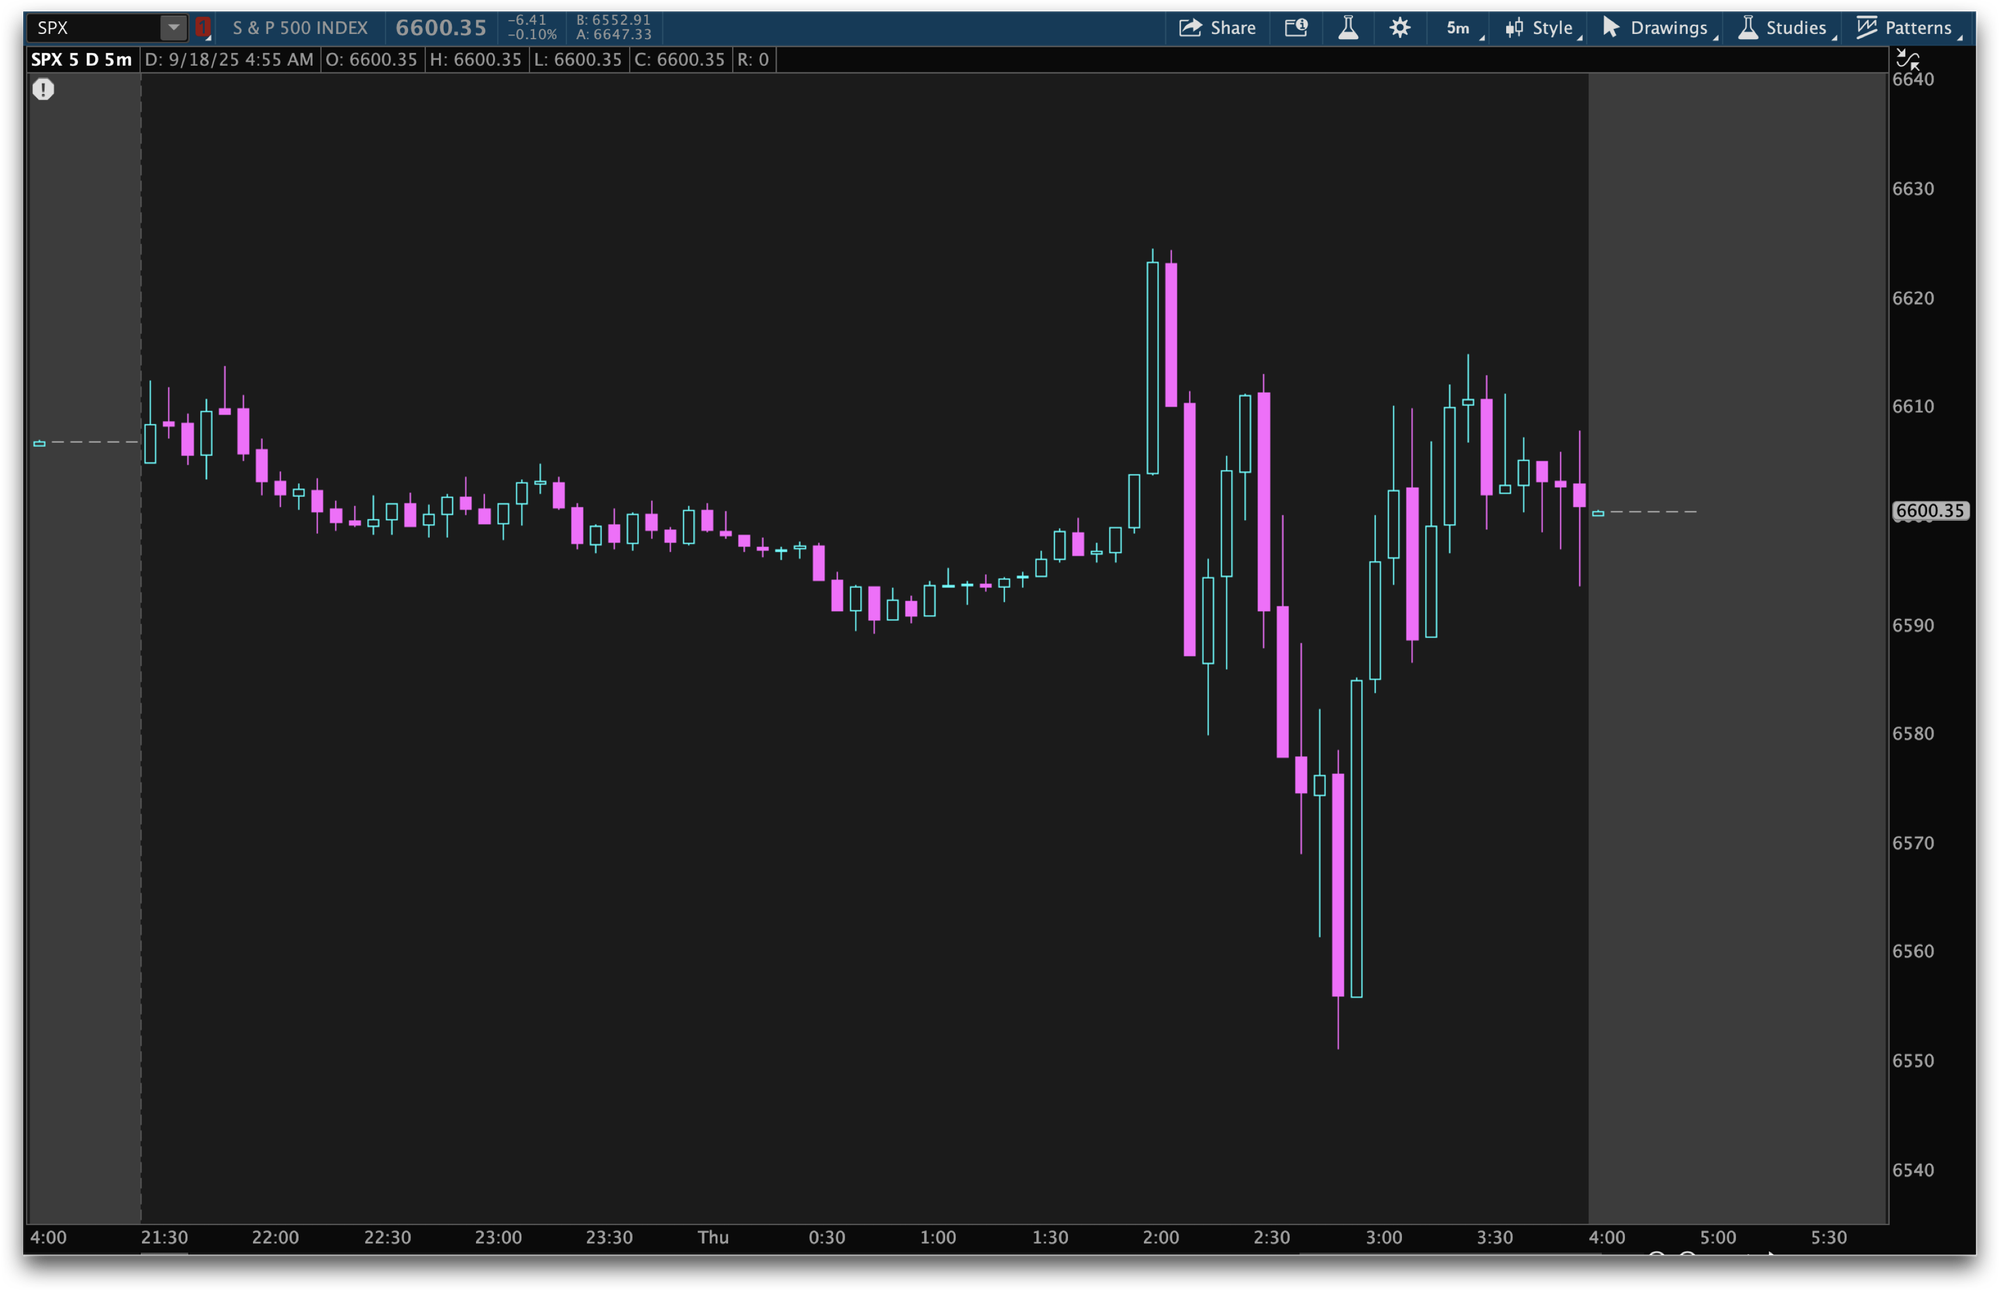Click the exclamation warning icon on chart
Screen dimensions: 2000x1290
(43, 89)
